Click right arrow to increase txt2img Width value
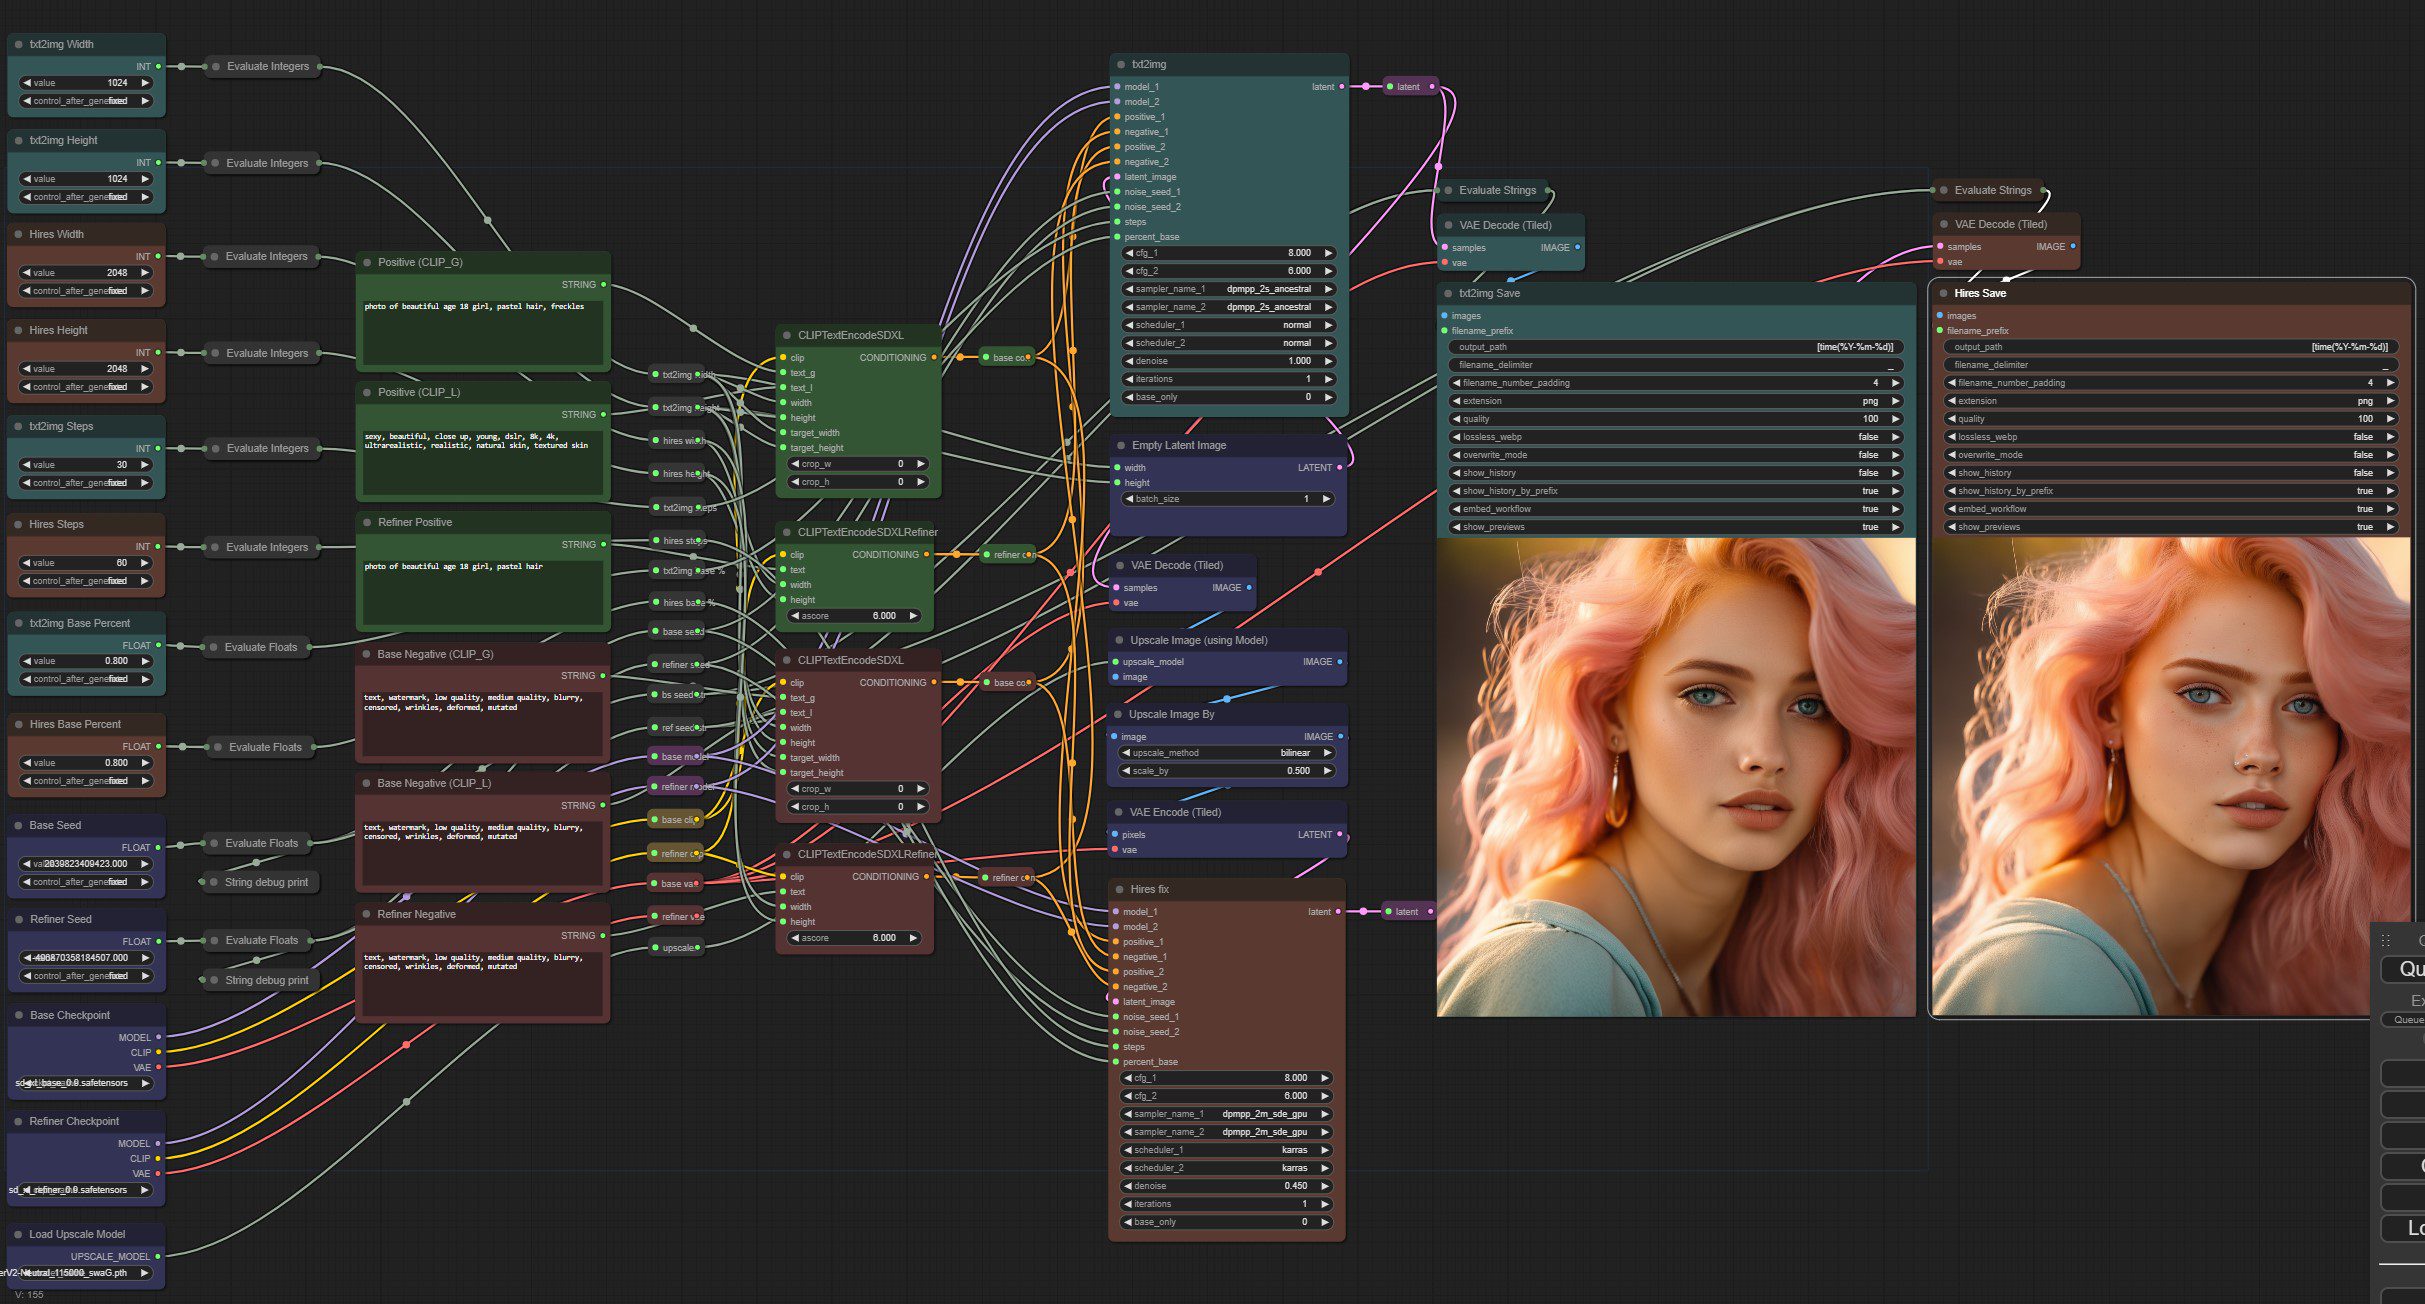2425x1304 pixels. point(145,83)
